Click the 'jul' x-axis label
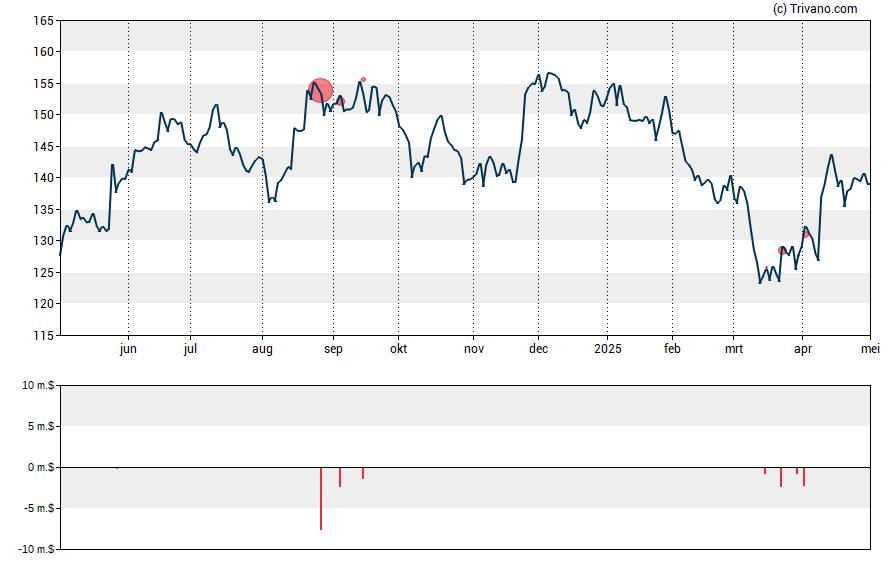888x565 pixels. click(x=190, y=349)
